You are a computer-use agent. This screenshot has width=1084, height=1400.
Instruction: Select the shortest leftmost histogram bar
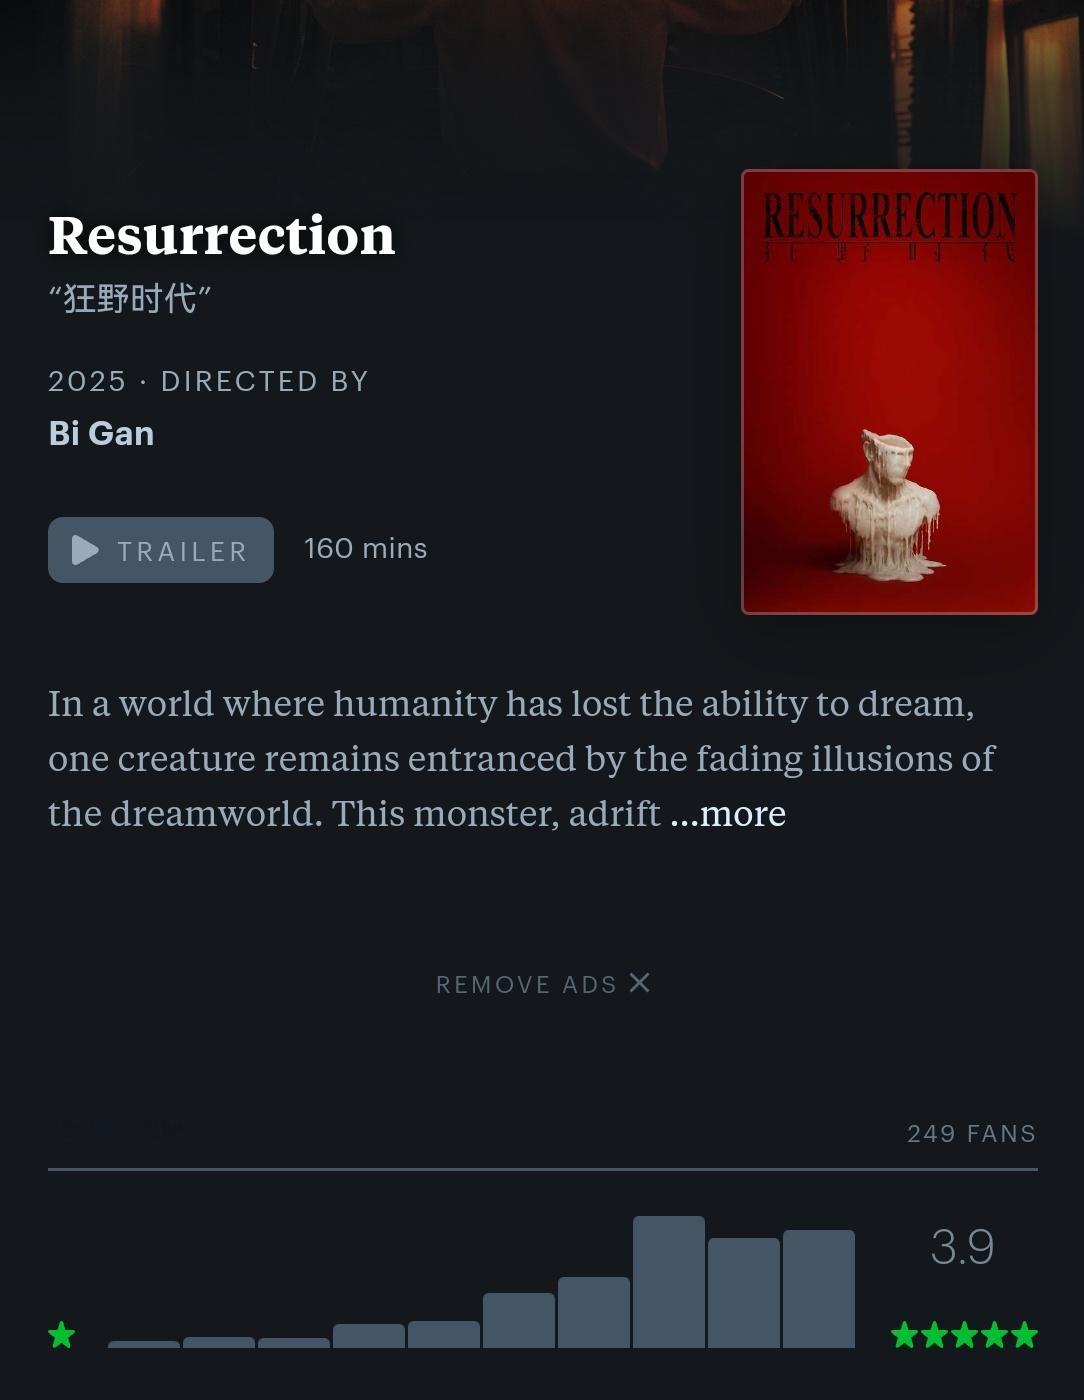coord(144,1345)
